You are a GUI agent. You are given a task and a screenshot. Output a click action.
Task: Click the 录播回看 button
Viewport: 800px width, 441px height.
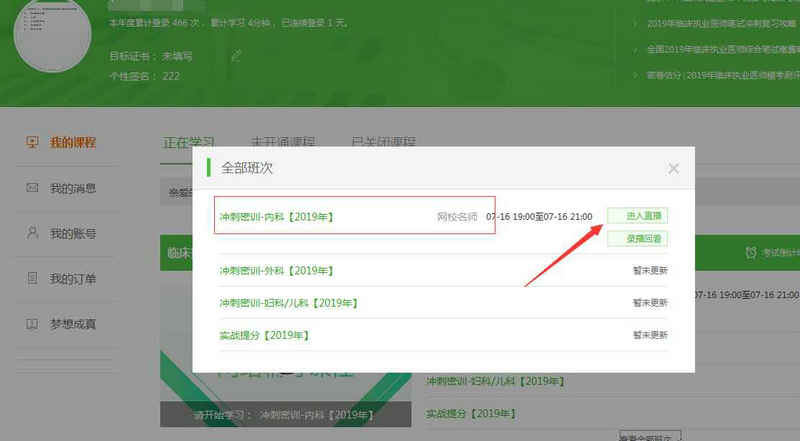click(x=637, y=238)
